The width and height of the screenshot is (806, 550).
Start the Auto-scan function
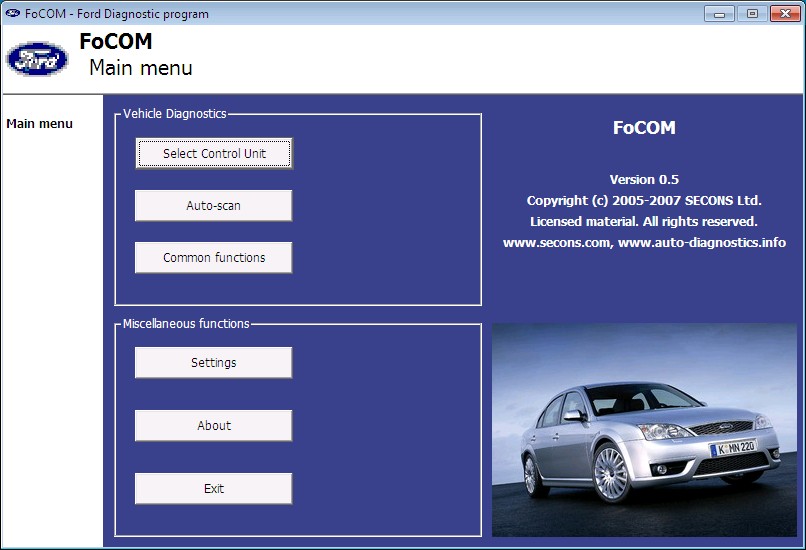213,206
